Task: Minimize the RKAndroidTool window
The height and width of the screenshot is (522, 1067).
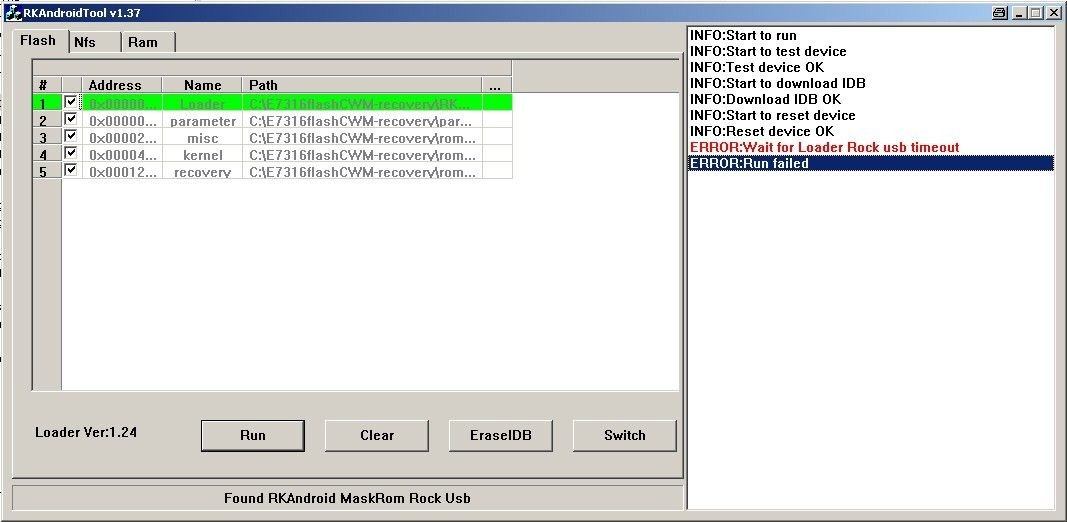Action: click(1019, 12)
